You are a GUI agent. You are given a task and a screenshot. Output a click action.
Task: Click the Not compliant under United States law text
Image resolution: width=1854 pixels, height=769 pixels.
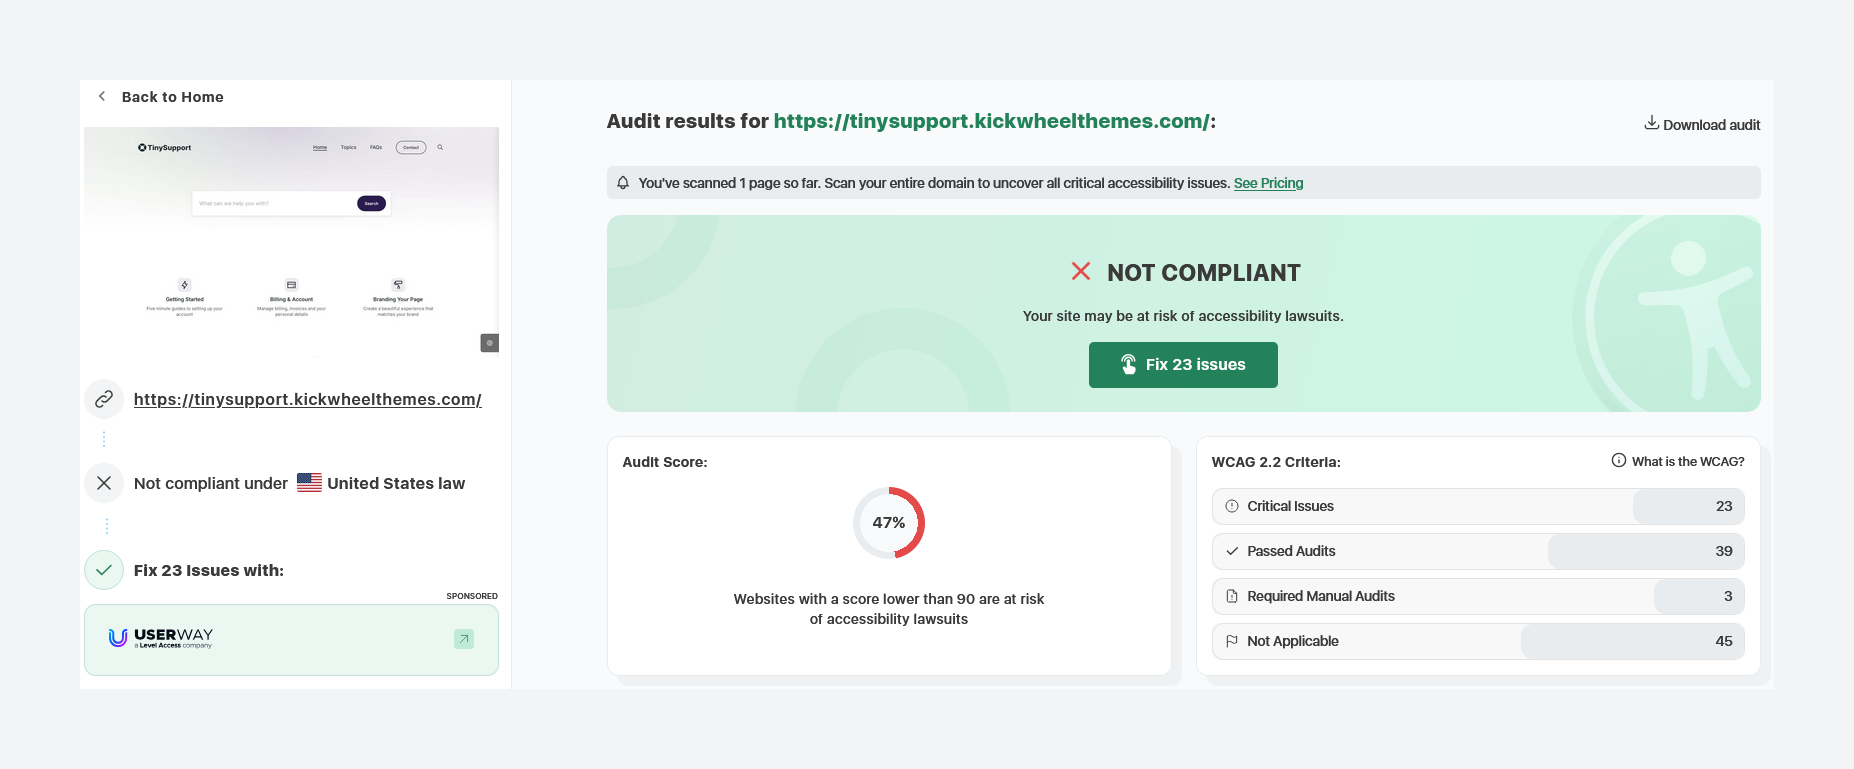[299, 483]
